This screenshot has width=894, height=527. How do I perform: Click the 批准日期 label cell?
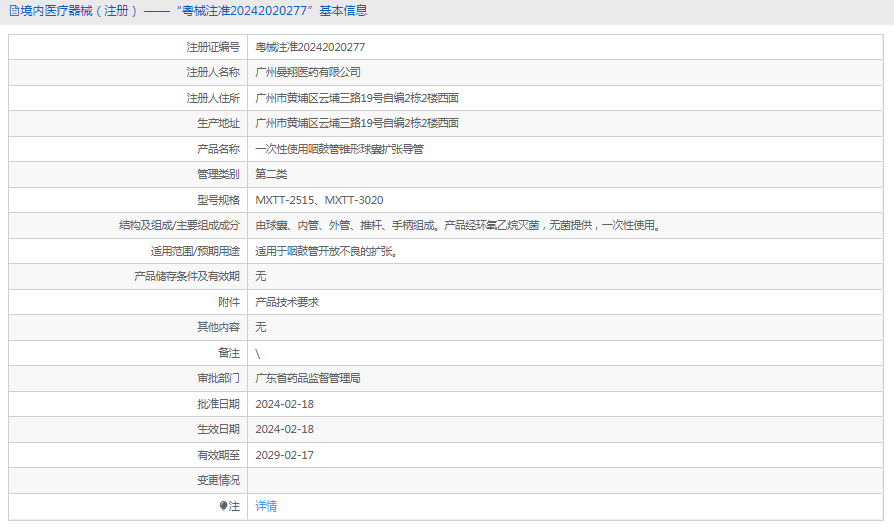click(x=128, y=404)
